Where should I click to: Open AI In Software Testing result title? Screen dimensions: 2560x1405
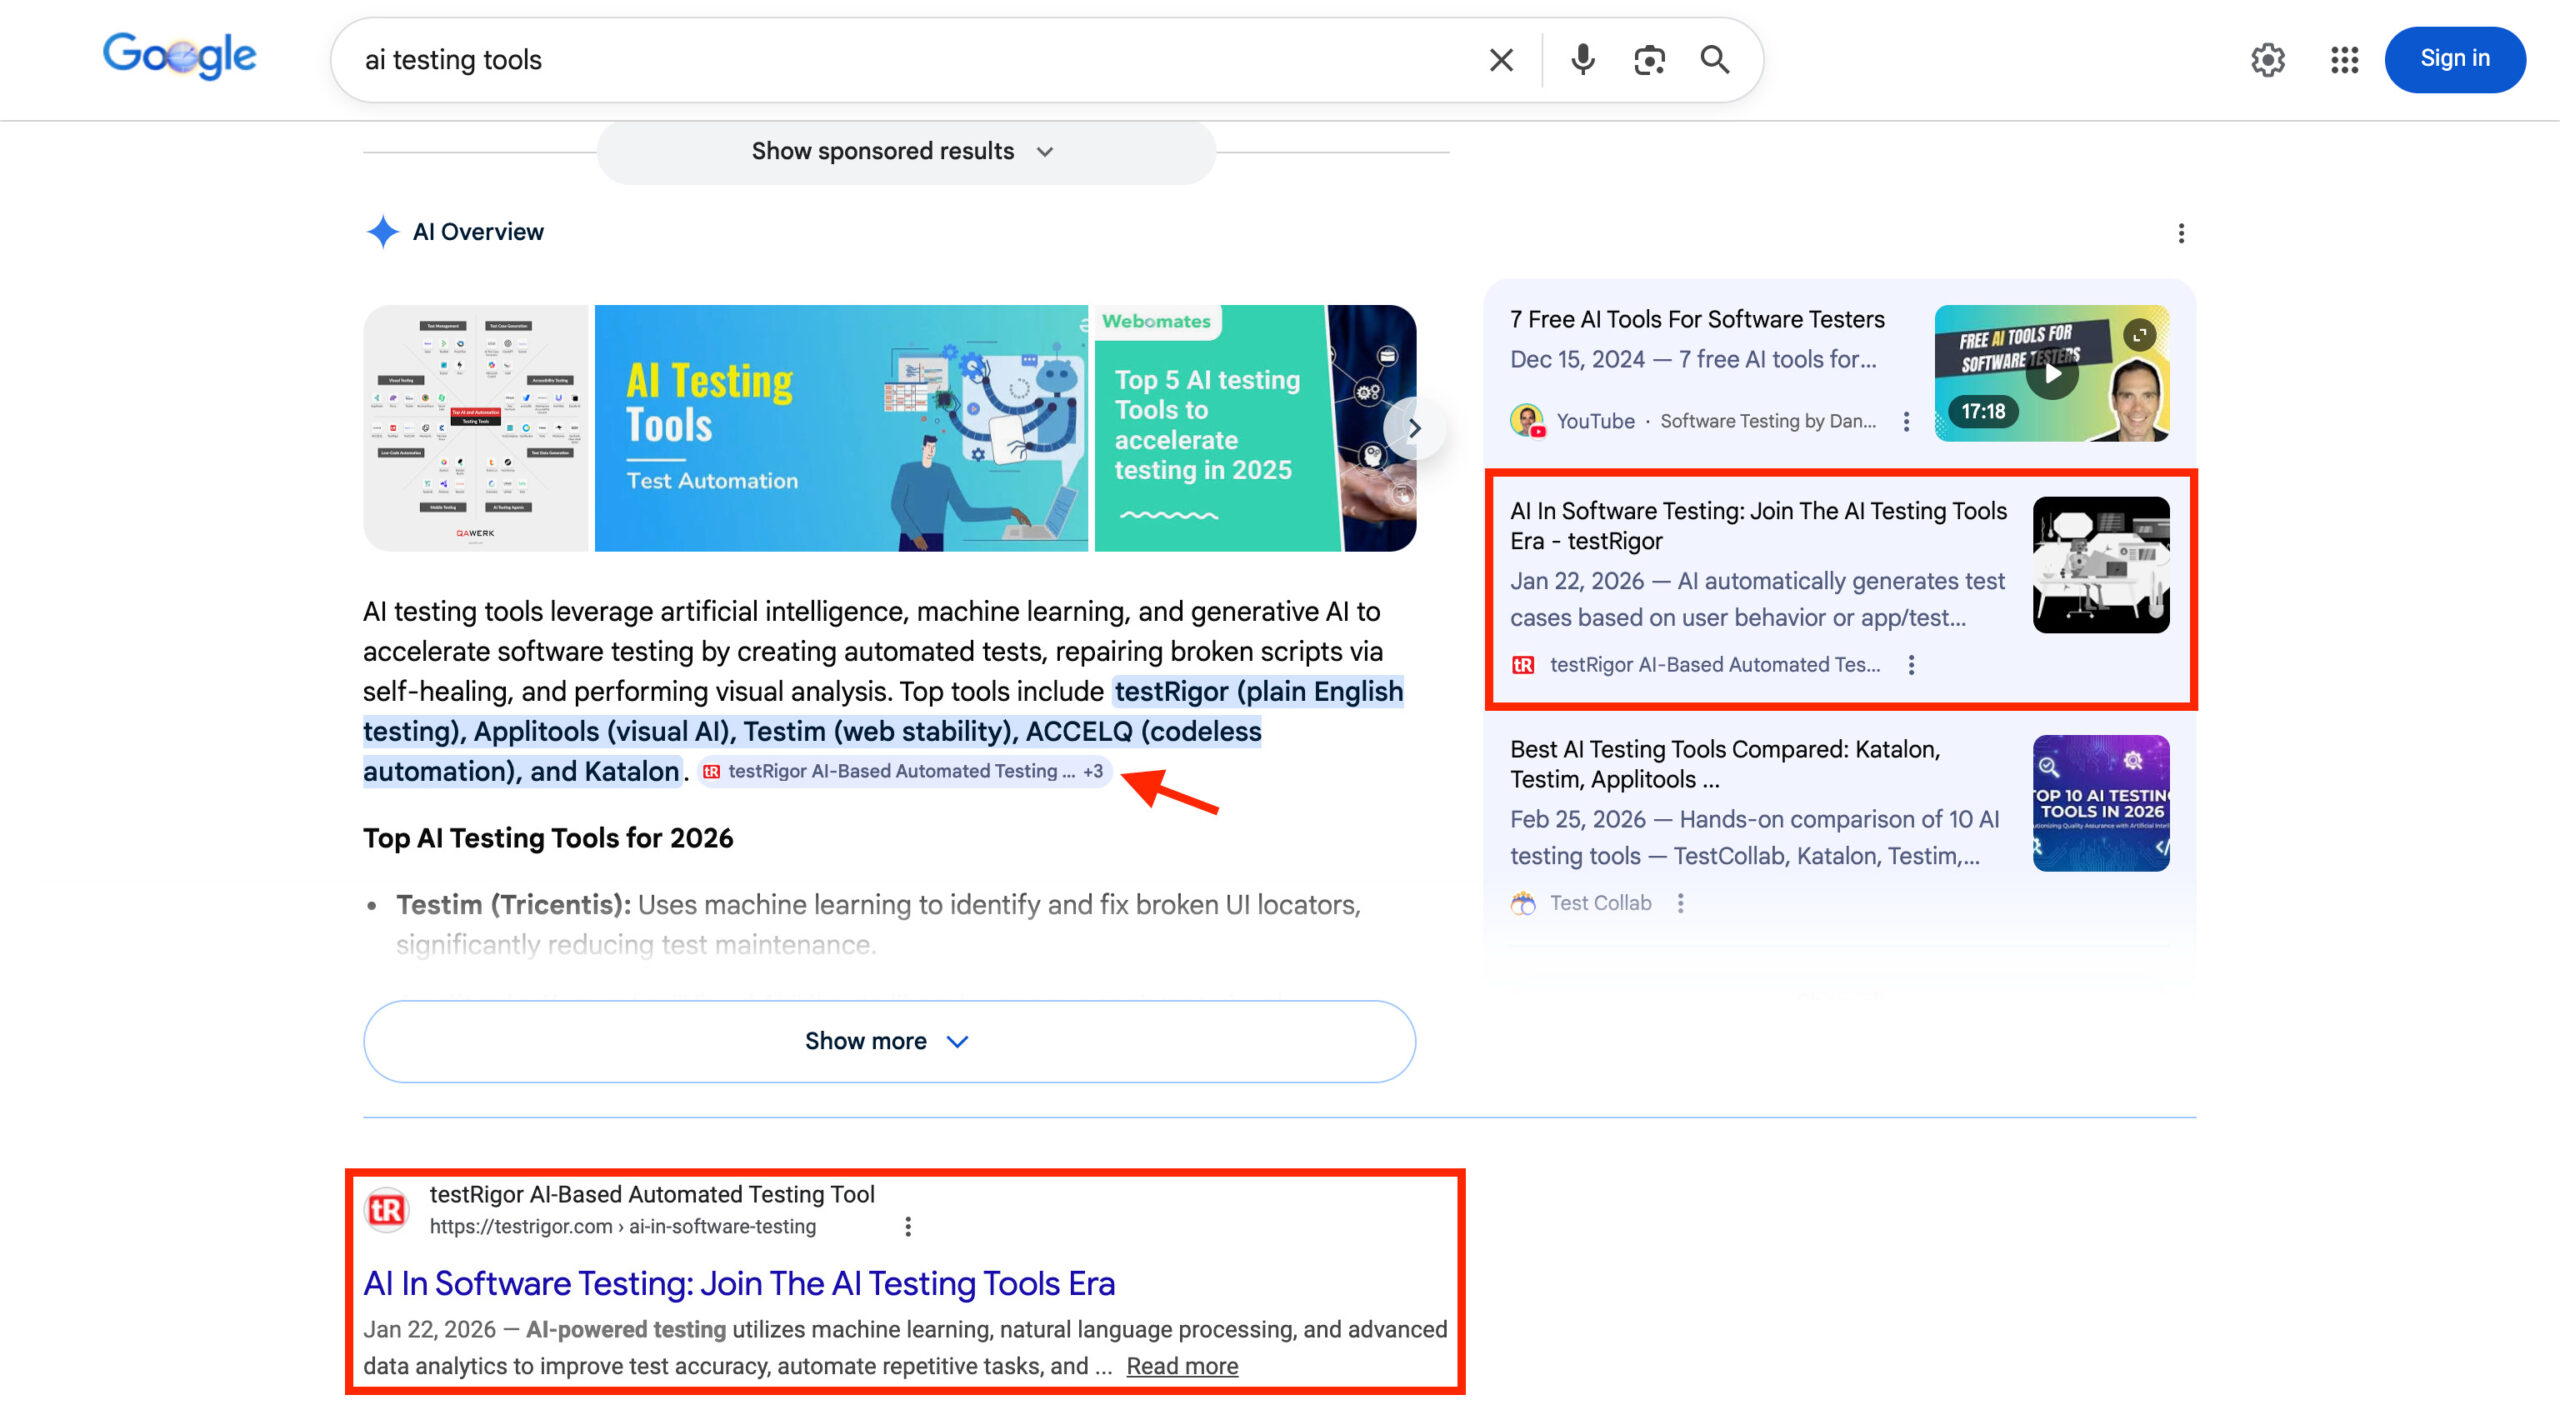pyautogui.click(x=738, y=1283)
